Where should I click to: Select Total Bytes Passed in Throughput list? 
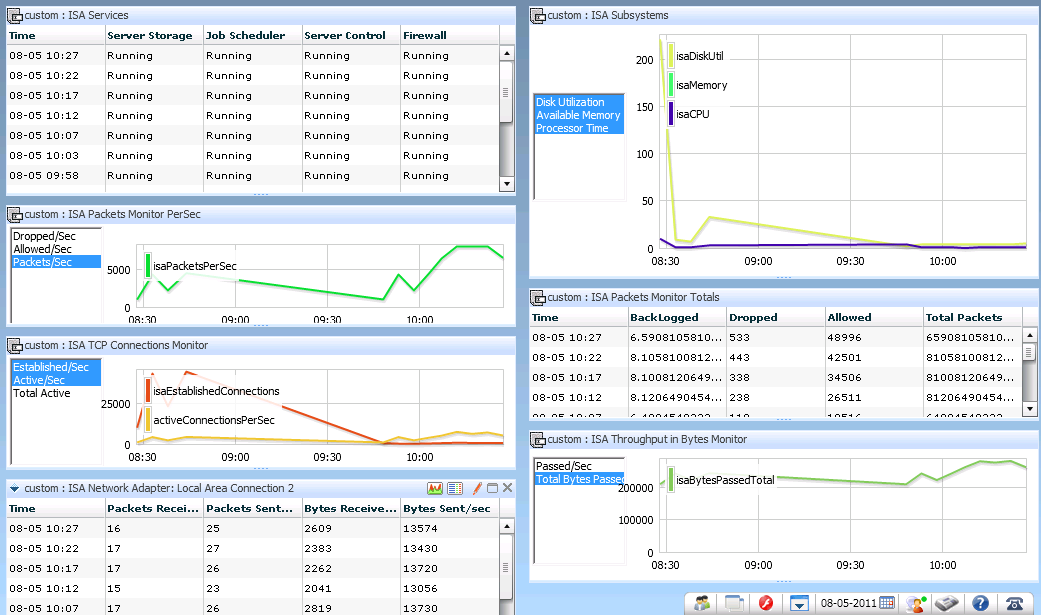click(580, 479)
